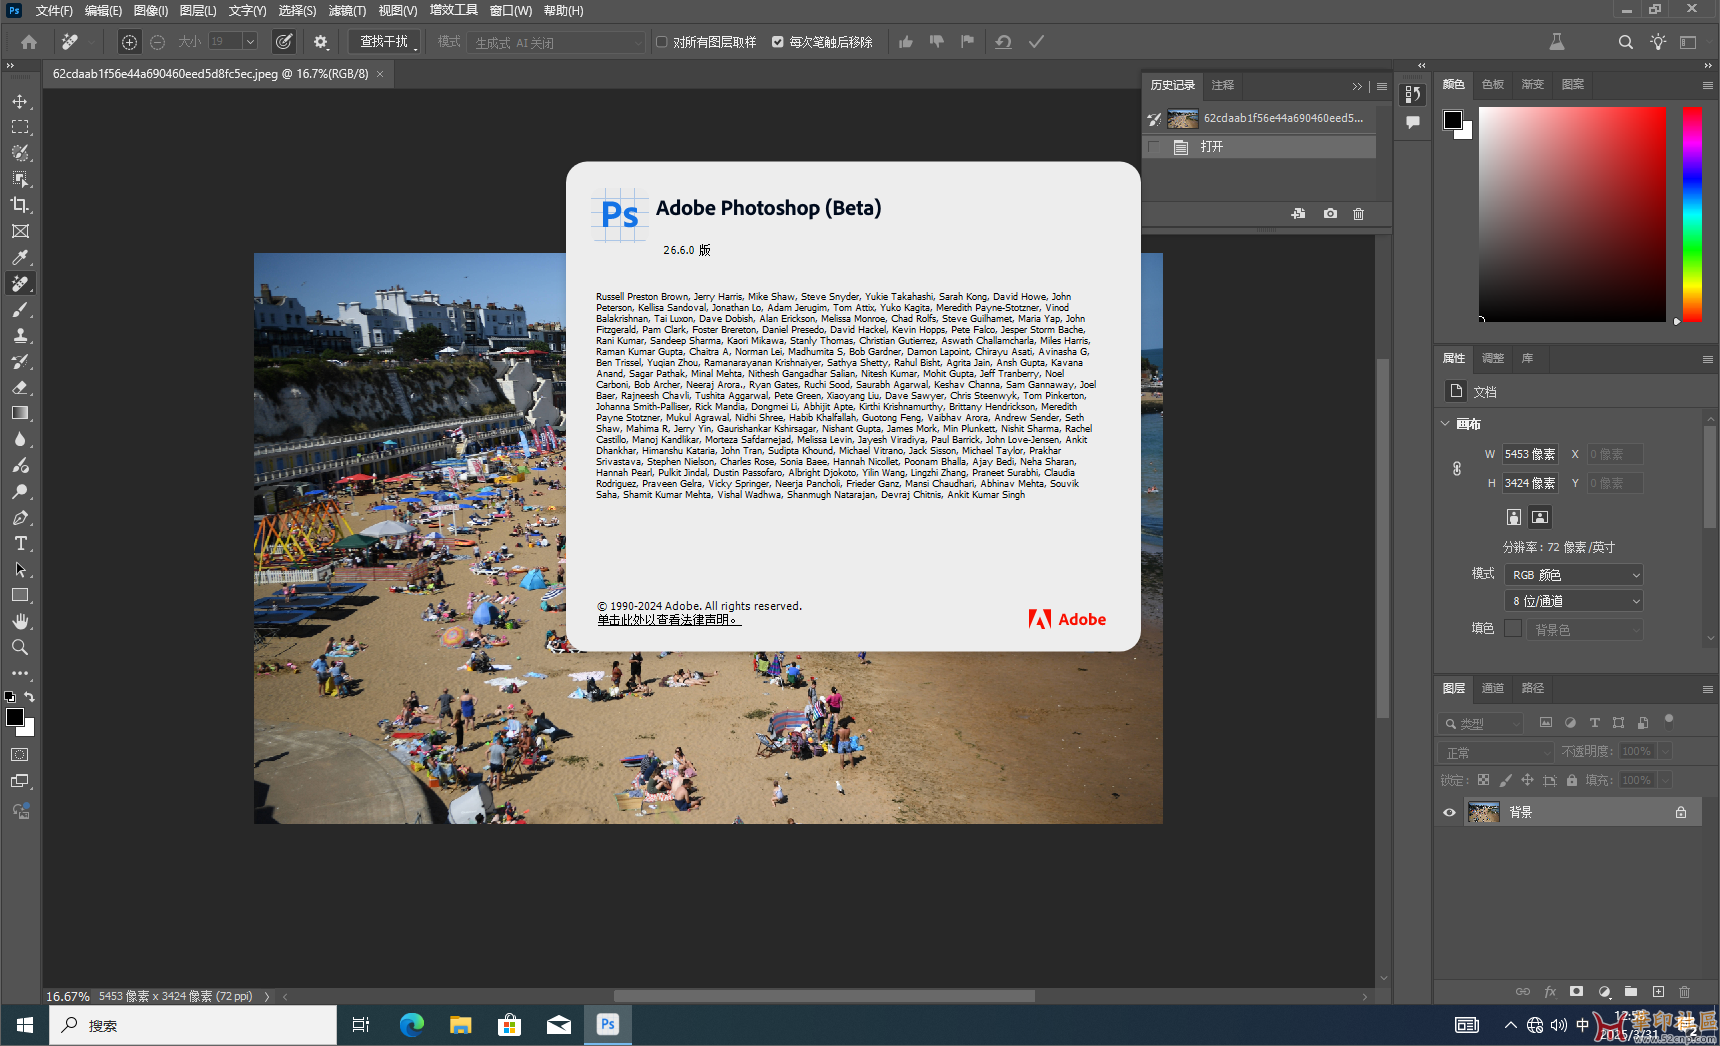Click the search icon in options bar
Image resolution: width=1720 pixels, height=1046 pixels.
click(x=1626, y=42)
